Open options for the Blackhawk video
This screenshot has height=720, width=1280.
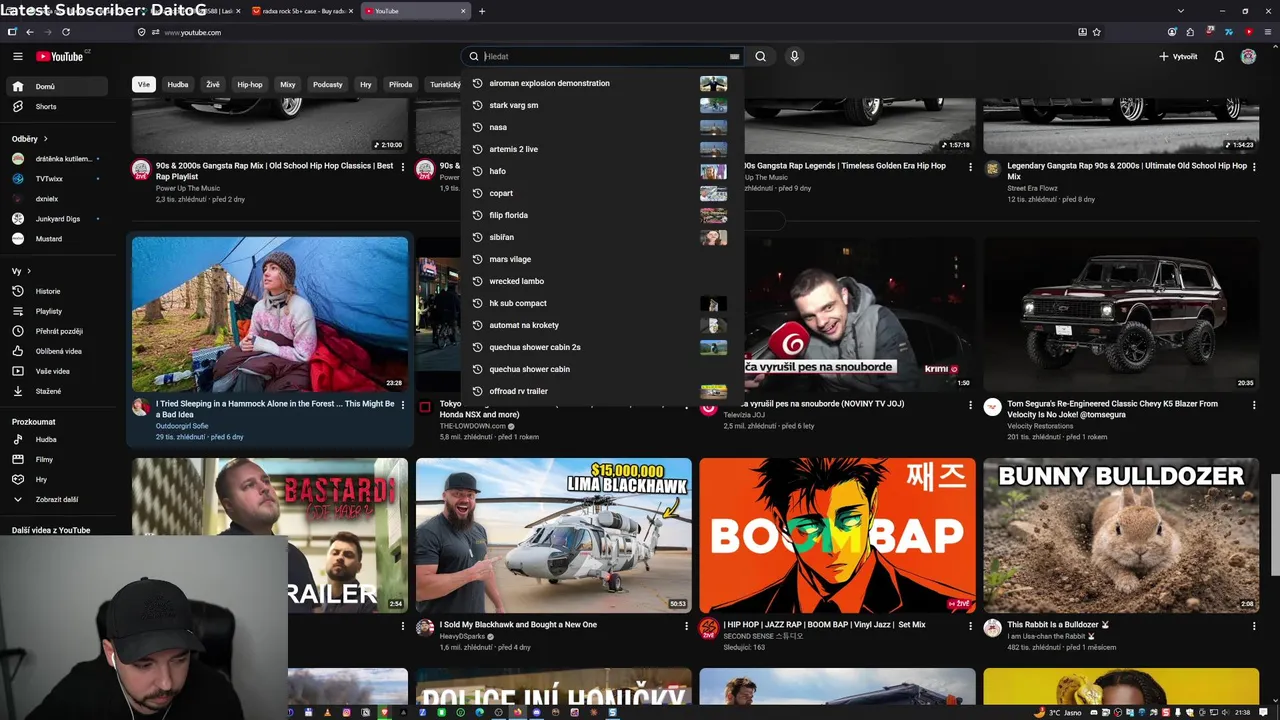[x=686, y=626]
